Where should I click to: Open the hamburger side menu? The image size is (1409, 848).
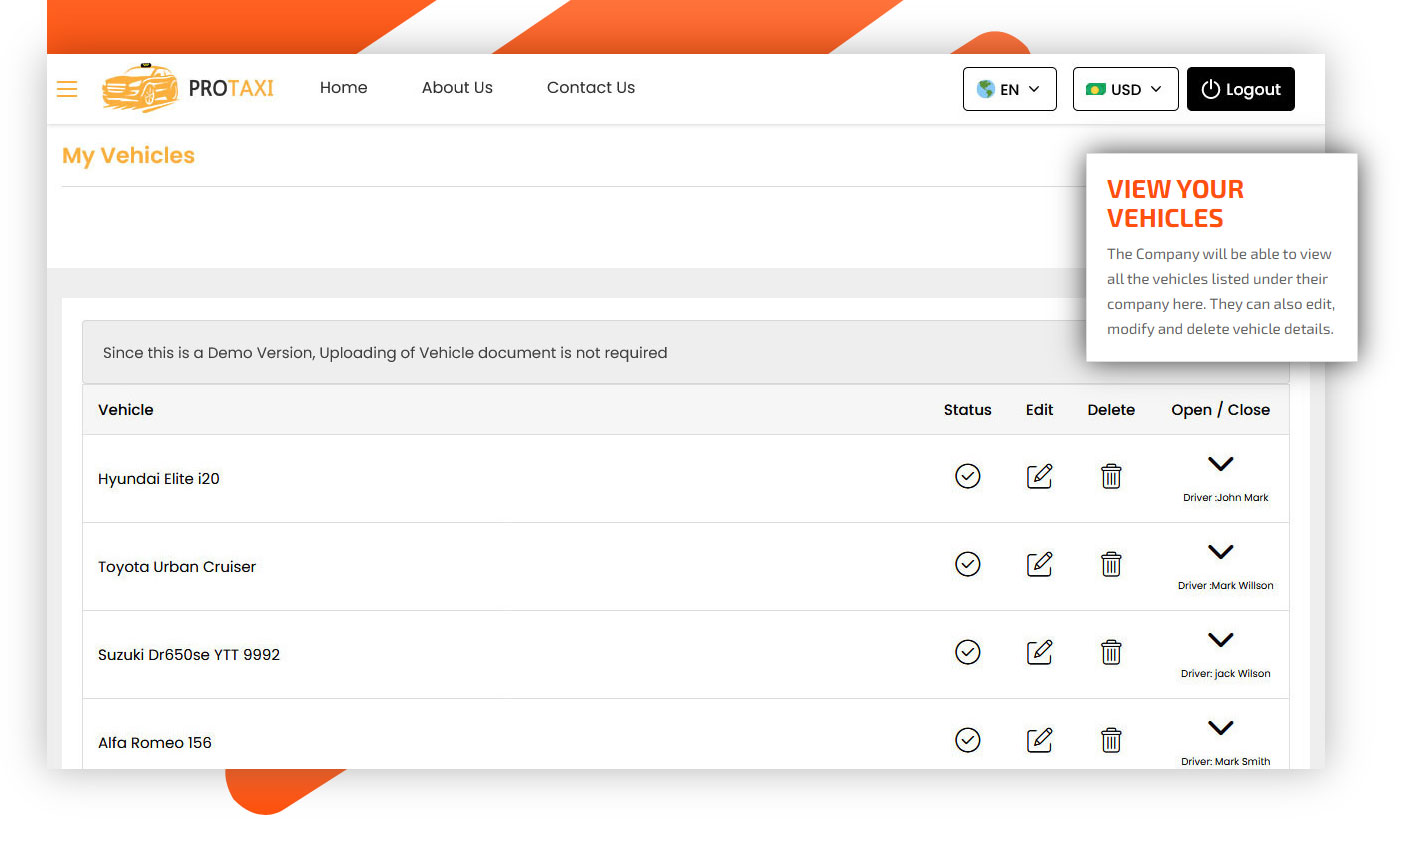coord(67,89)
